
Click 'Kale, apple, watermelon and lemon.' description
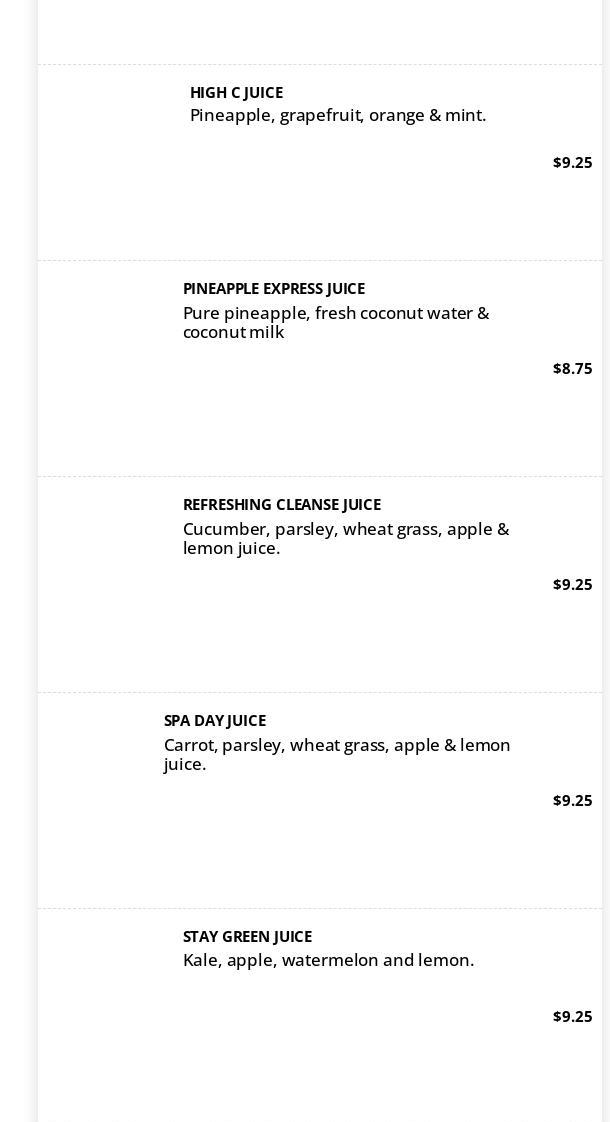point(329,960)
